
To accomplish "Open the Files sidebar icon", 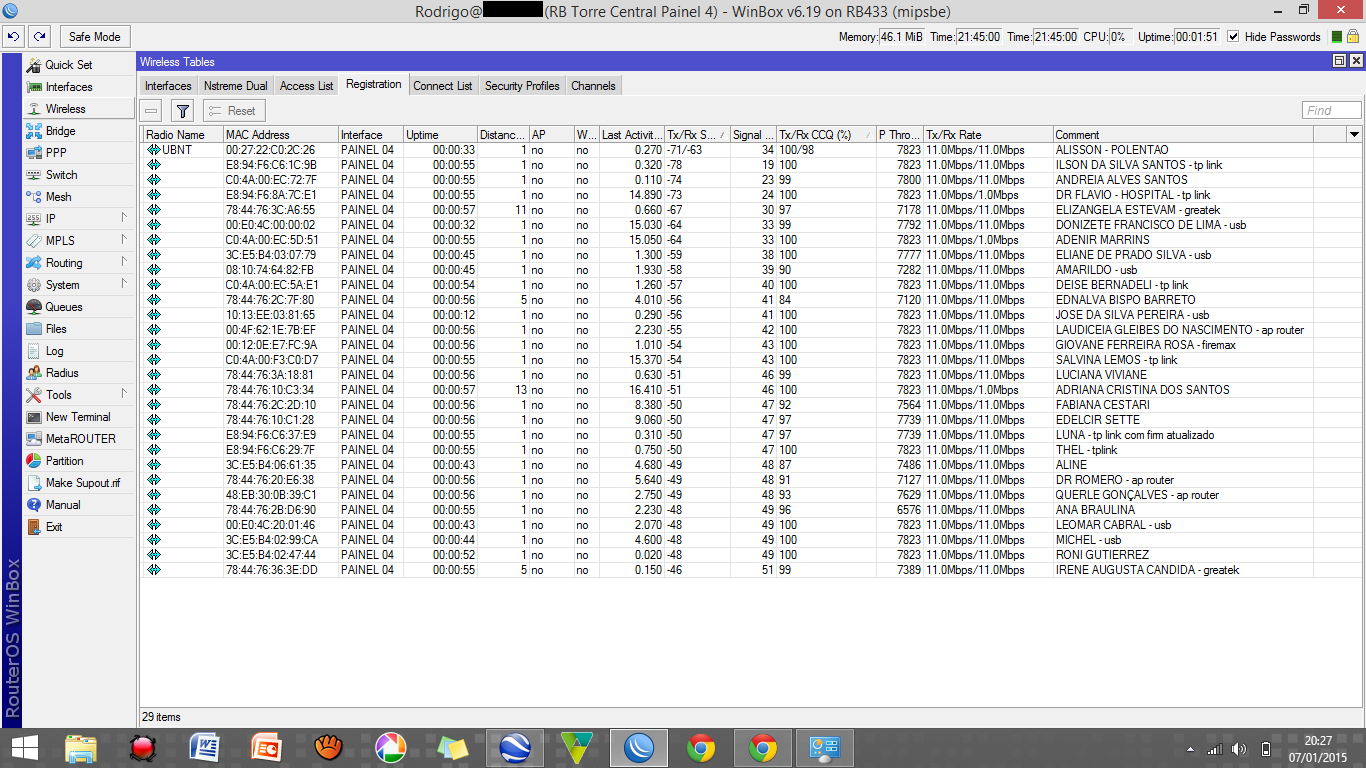I will (x=34, y=329).
